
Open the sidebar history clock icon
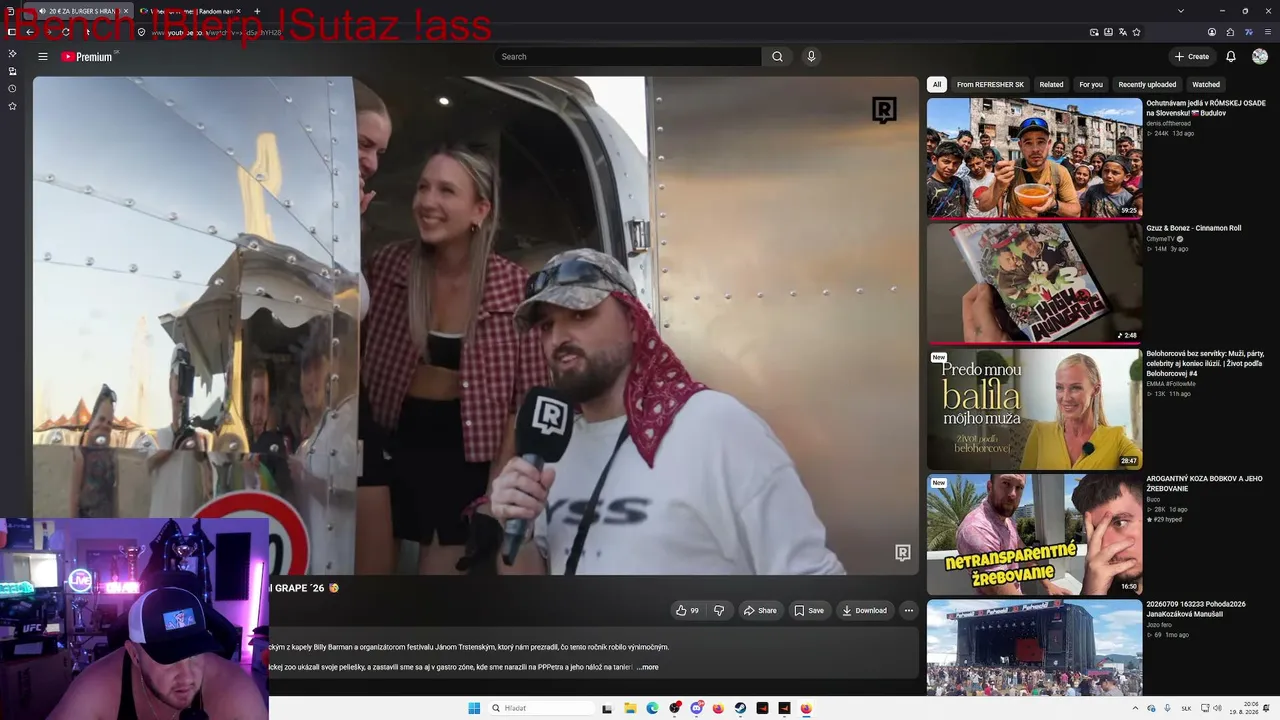tap(12, 89)
